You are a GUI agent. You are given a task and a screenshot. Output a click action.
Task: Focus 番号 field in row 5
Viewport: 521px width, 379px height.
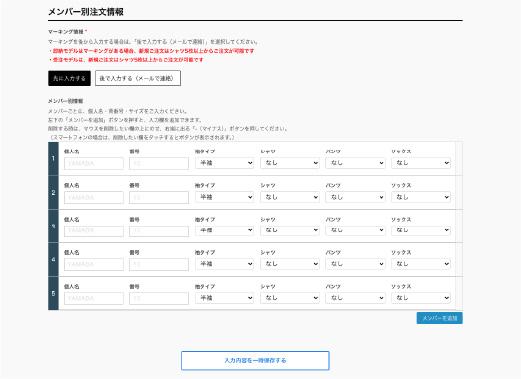coord(159,298)
